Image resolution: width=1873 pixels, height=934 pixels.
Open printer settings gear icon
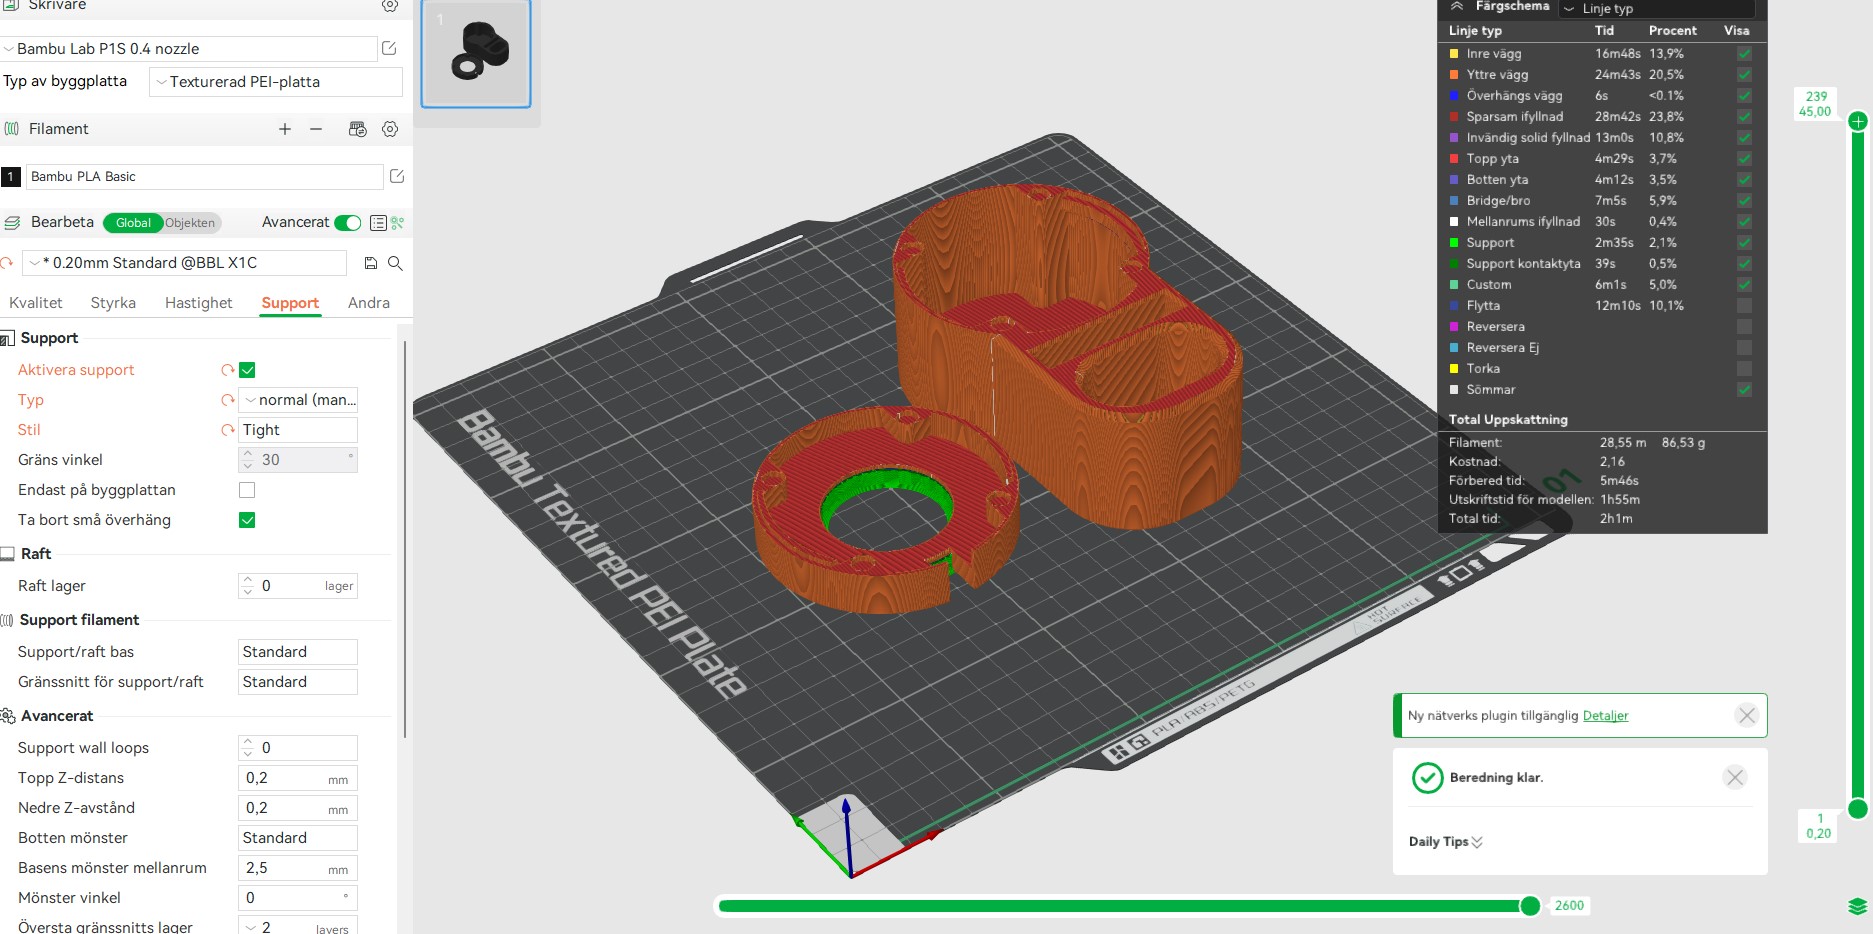tap(390, 6)
